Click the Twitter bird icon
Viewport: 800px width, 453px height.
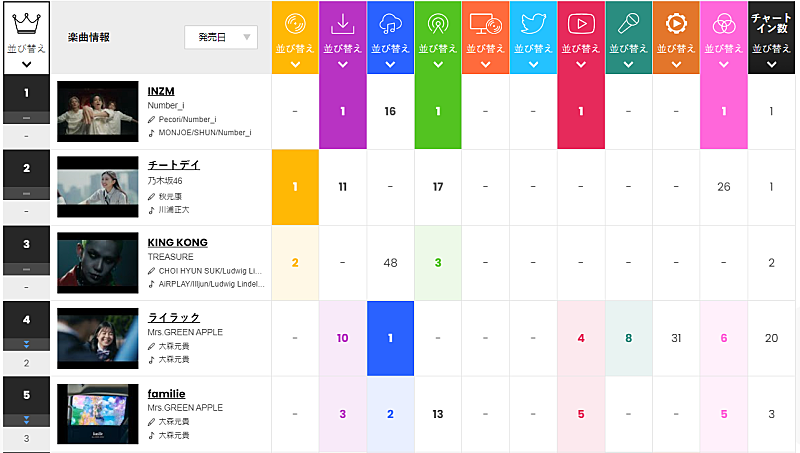coord(532,23)
